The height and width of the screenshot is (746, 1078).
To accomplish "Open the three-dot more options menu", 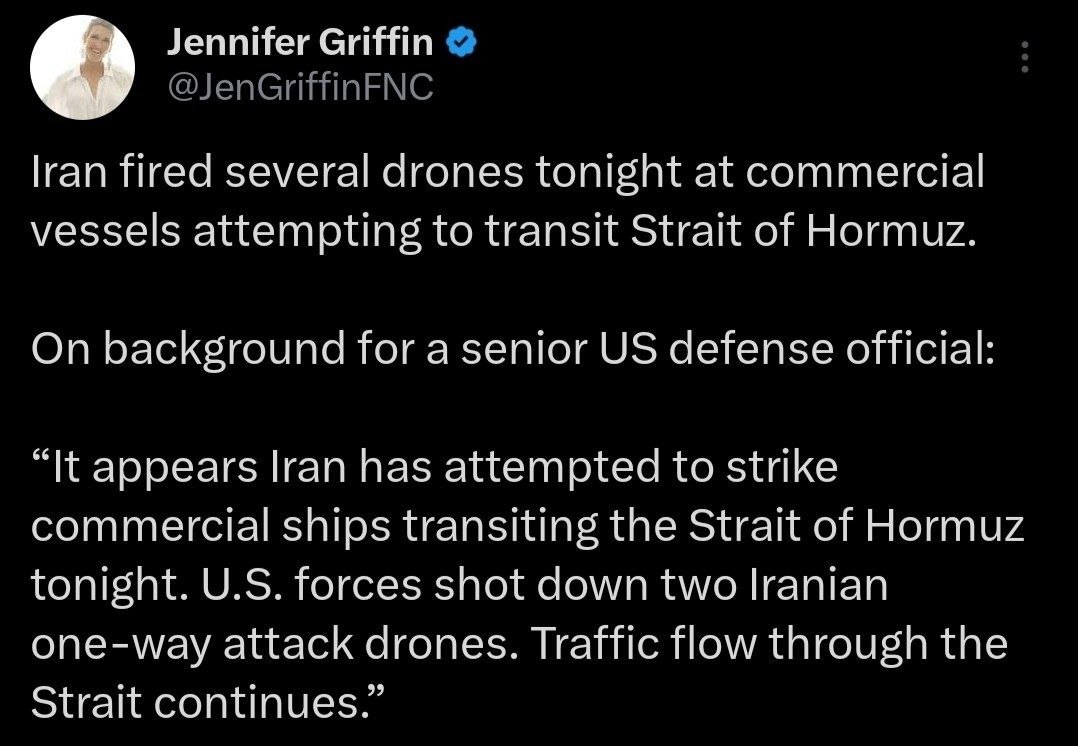I will coord(1024,57).
